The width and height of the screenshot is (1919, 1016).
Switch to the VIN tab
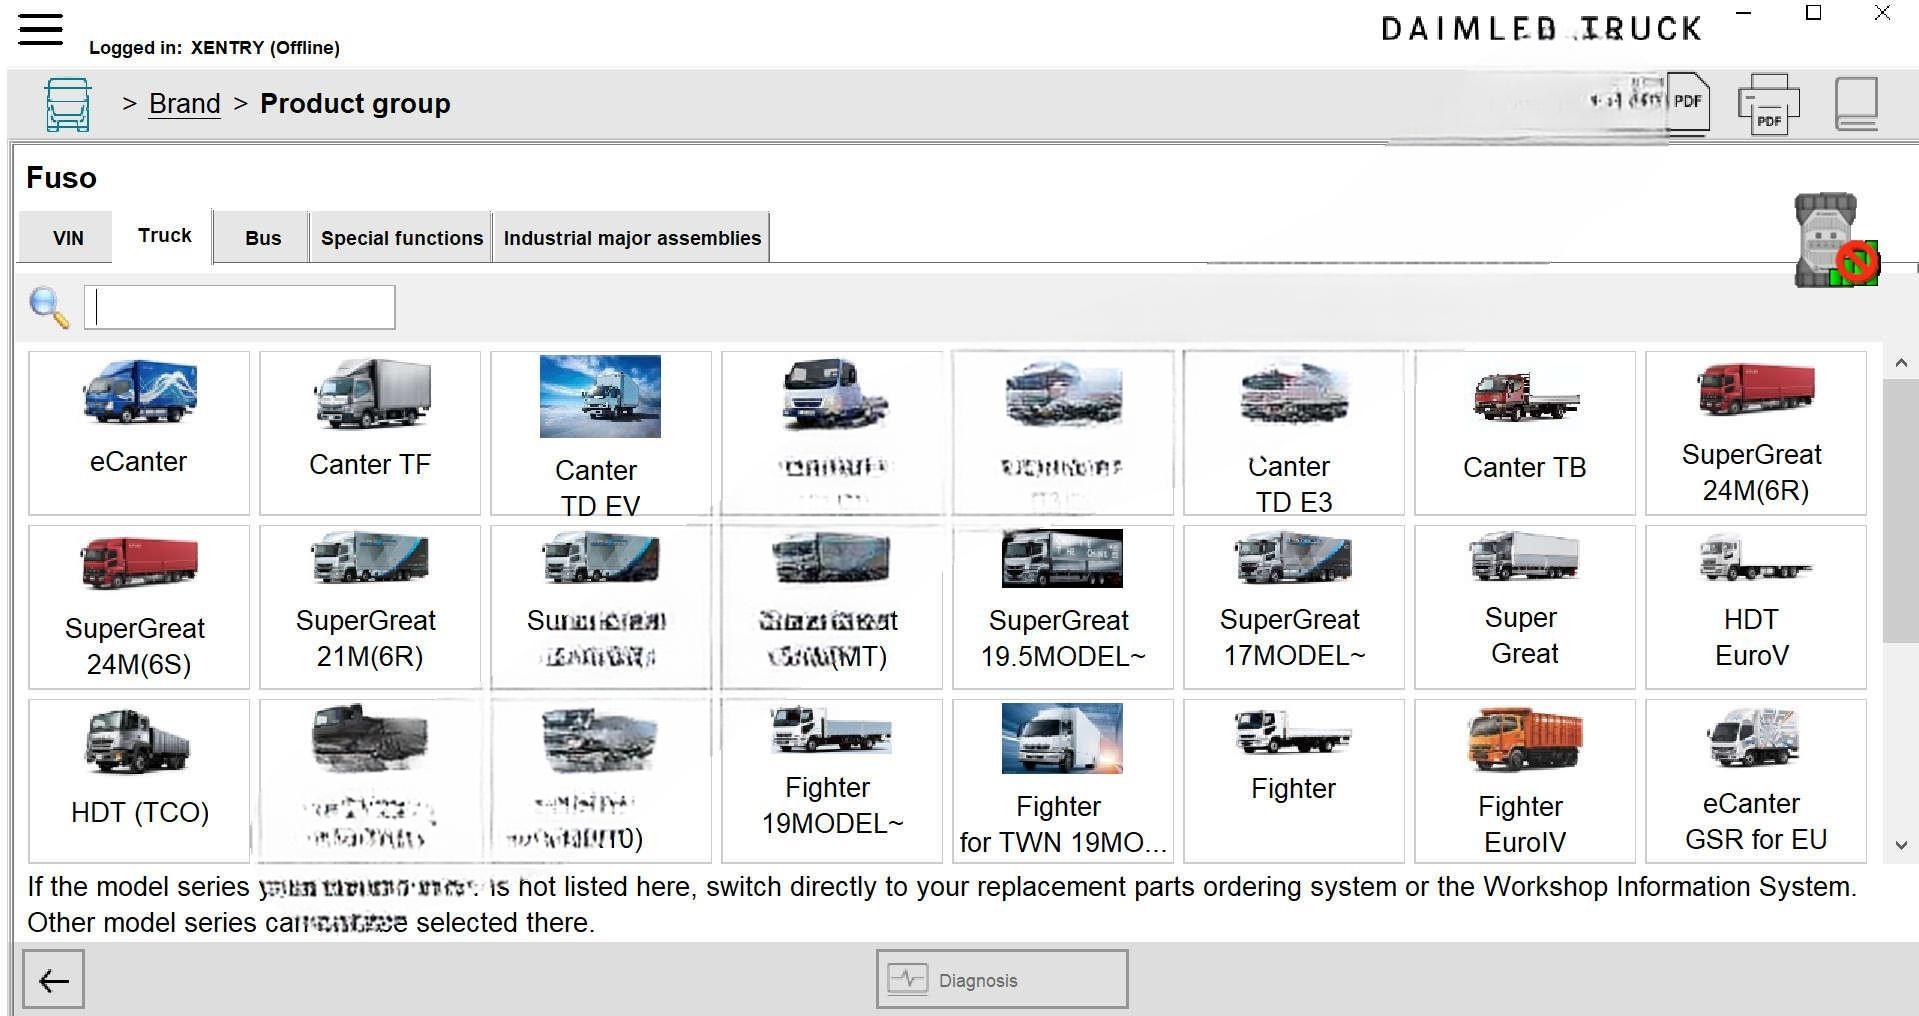coord(68,238)
